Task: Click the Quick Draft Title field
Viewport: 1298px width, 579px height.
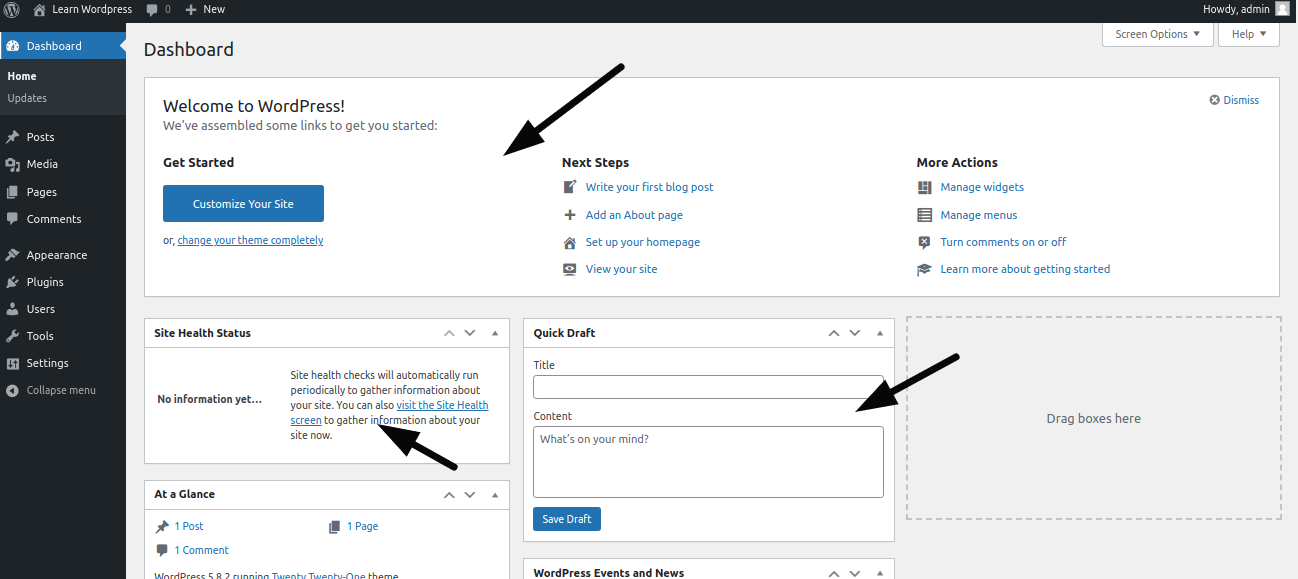Action: coord(708,387)
